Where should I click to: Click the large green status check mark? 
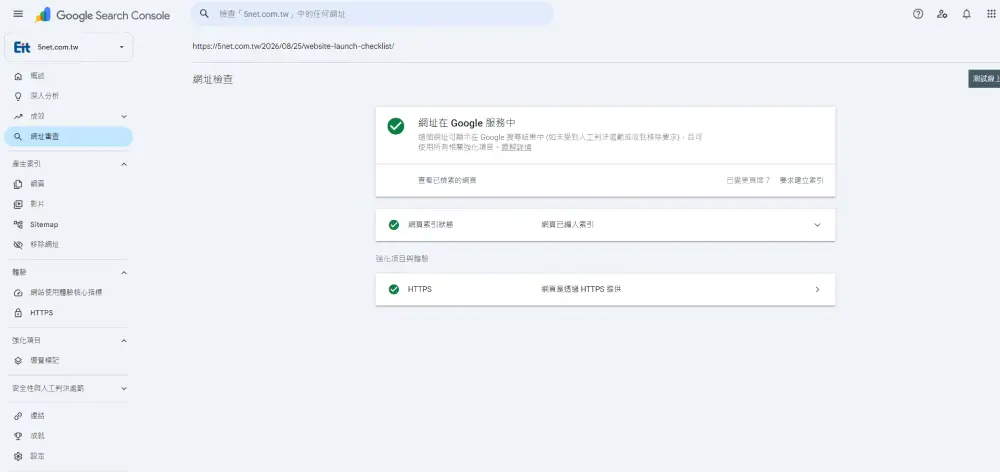pyautogui.click(x=395, y=126)
